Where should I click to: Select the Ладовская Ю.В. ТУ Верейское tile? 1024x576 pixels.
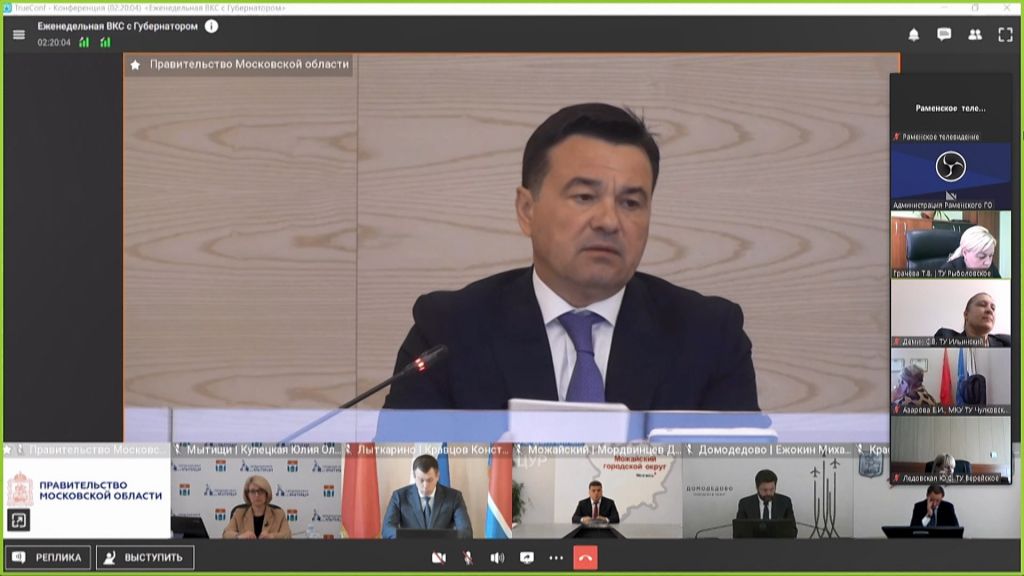click(x=951, y=450)
